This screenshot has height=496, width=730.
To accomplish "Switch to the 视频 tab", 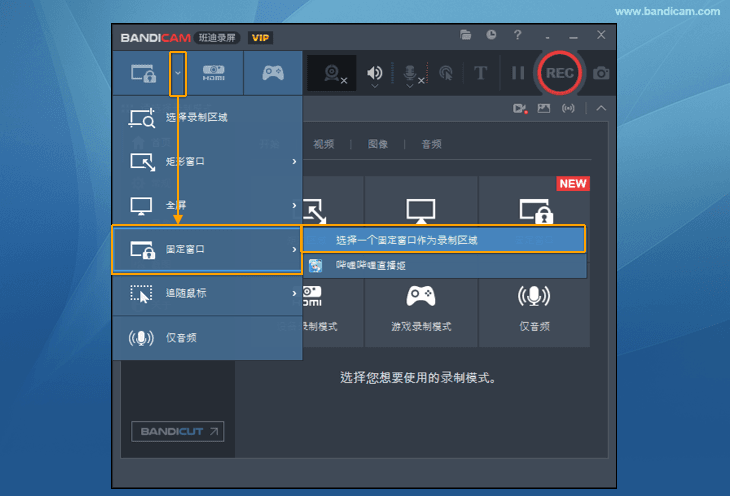I will point(324,144).
